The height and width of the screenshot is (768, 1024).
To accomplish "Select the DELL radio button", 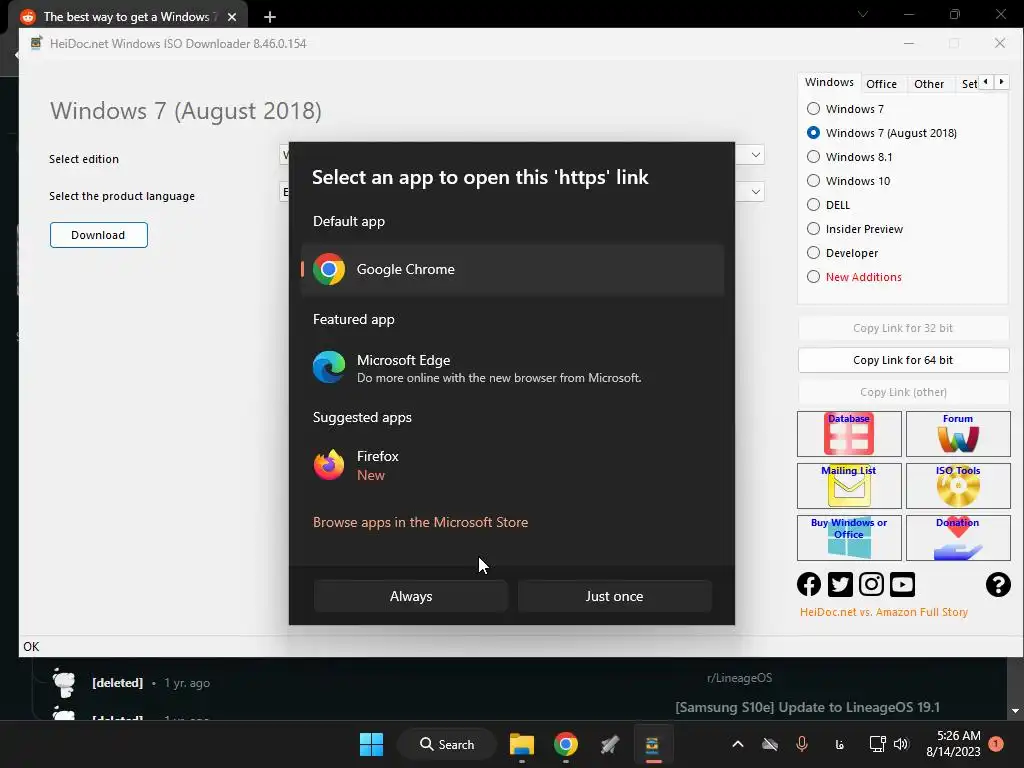I will (813, 204).
